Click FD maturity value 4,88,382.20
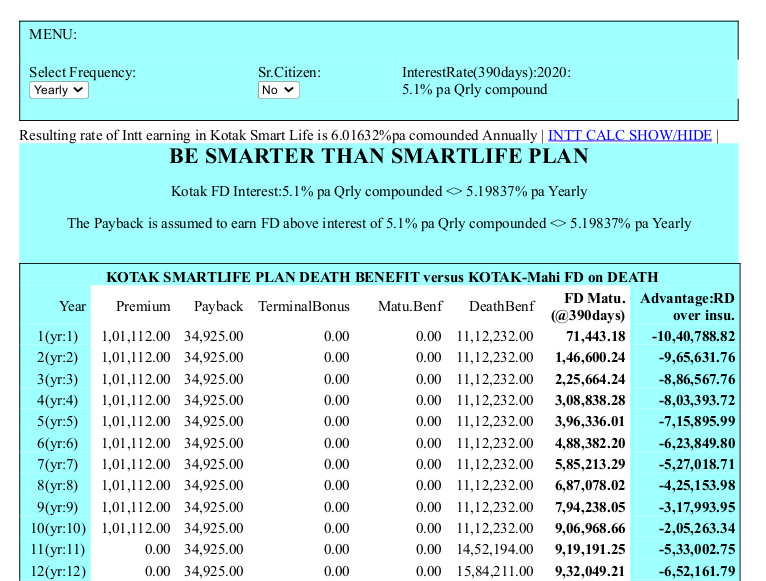 tap(590, 444)
